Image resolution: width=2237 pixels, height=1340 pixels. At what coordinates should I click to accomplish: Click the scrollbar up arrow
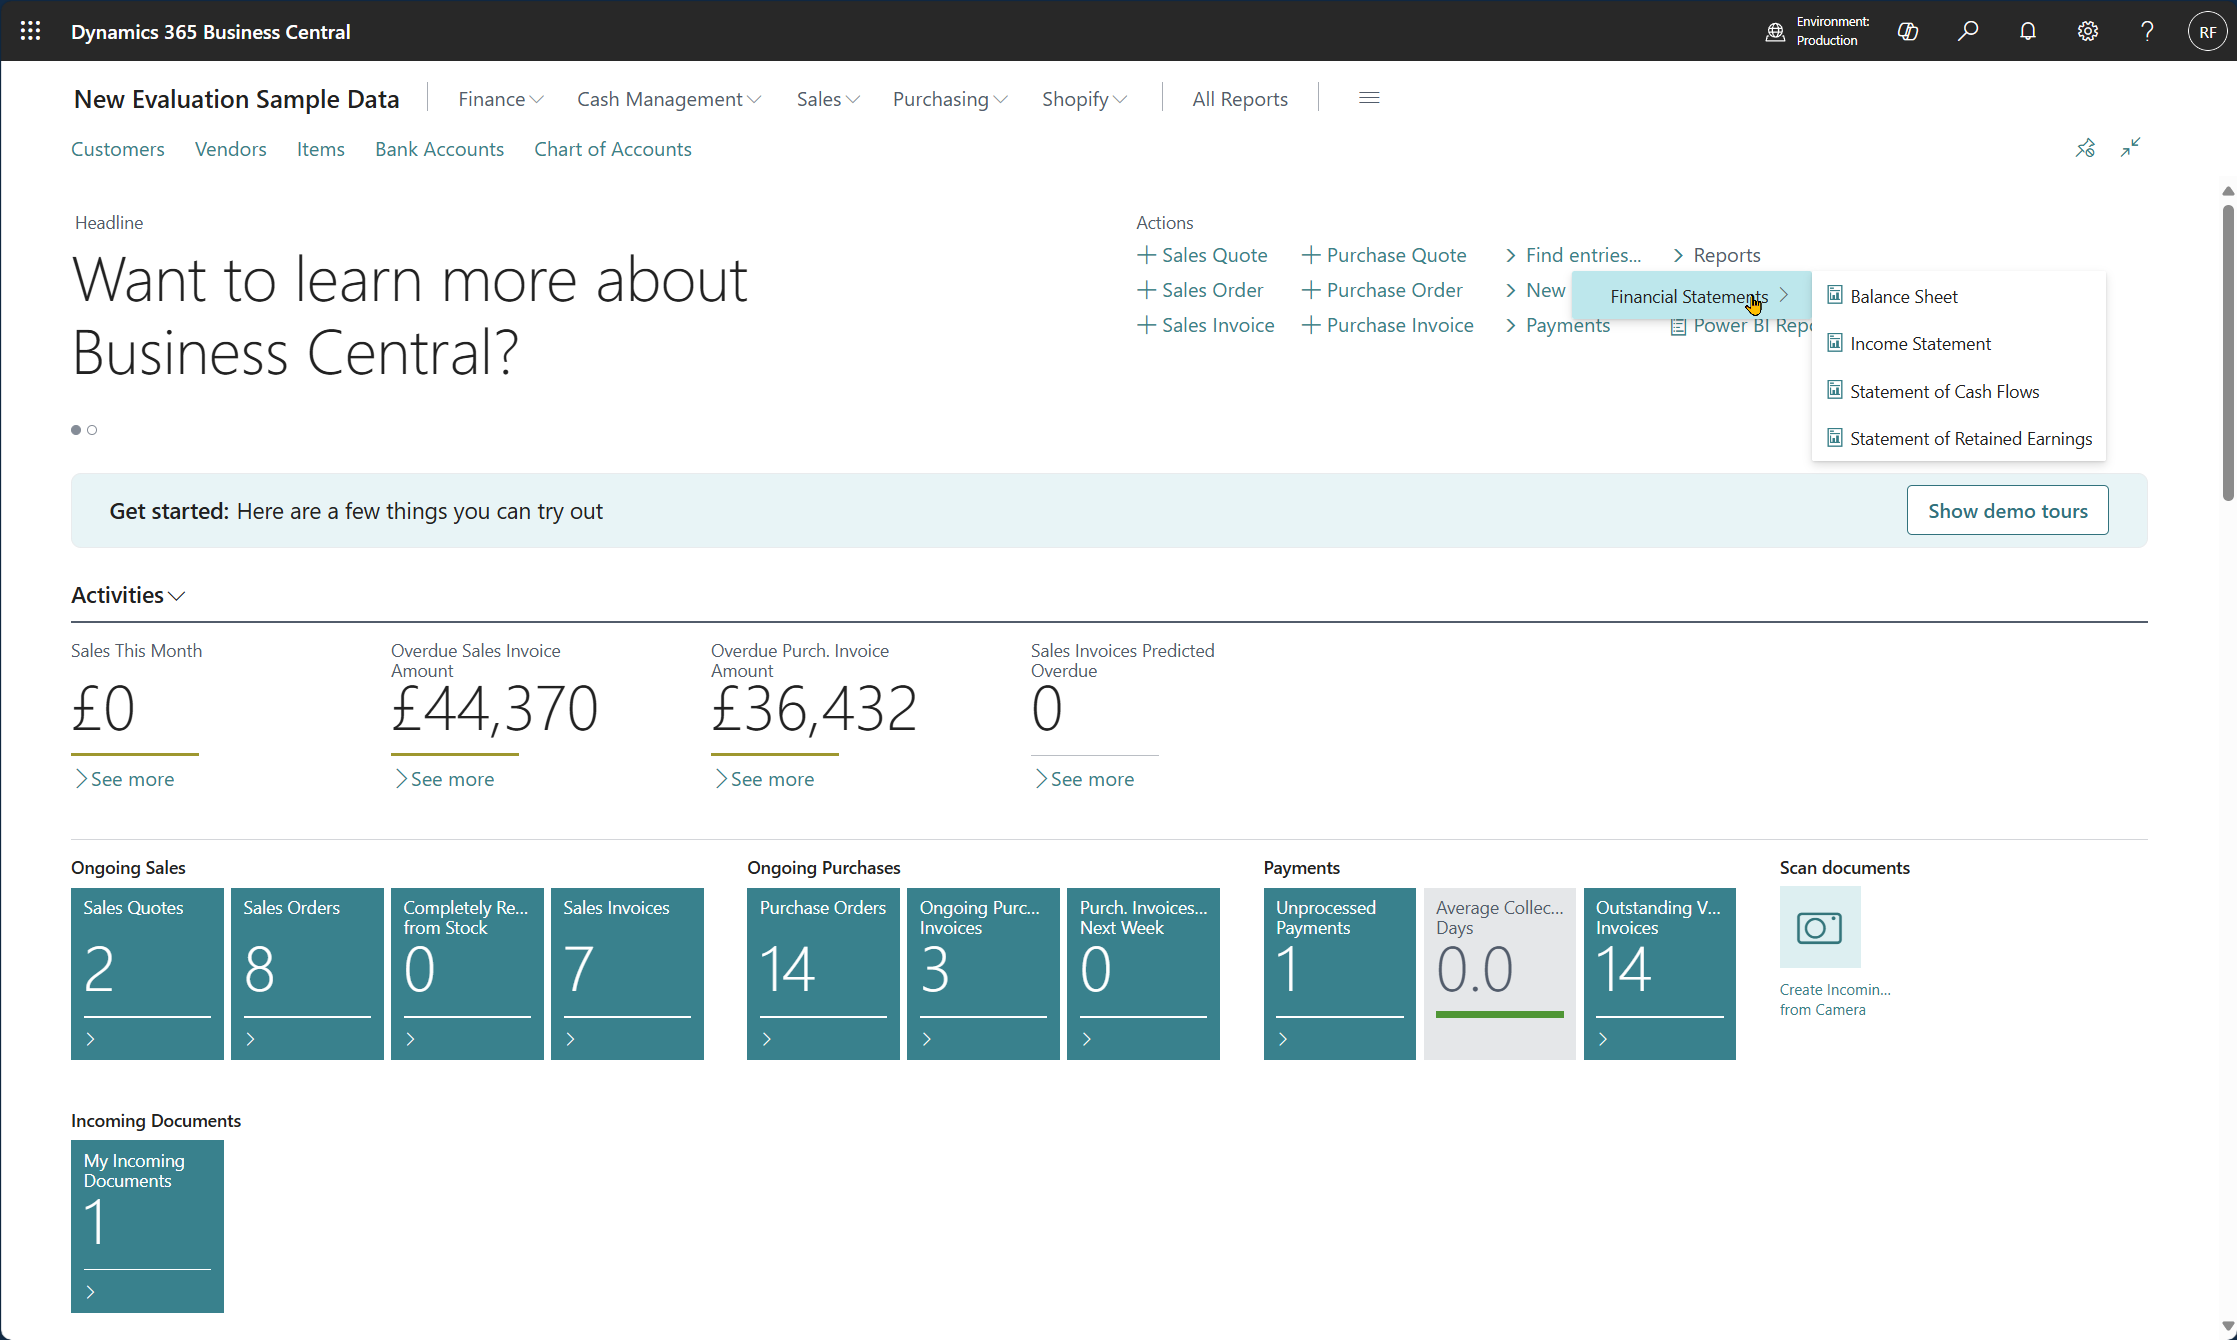coord(2228,191)
